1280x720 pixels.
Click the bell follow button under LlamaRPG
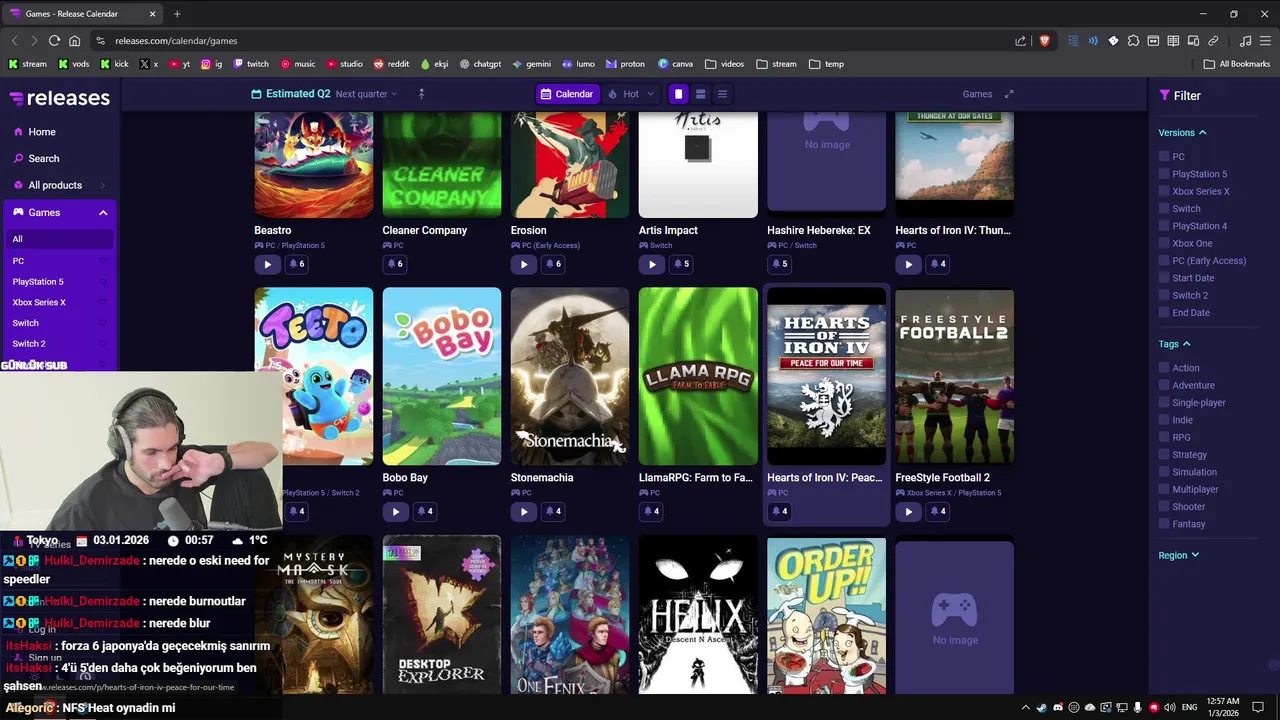point(651,511)
